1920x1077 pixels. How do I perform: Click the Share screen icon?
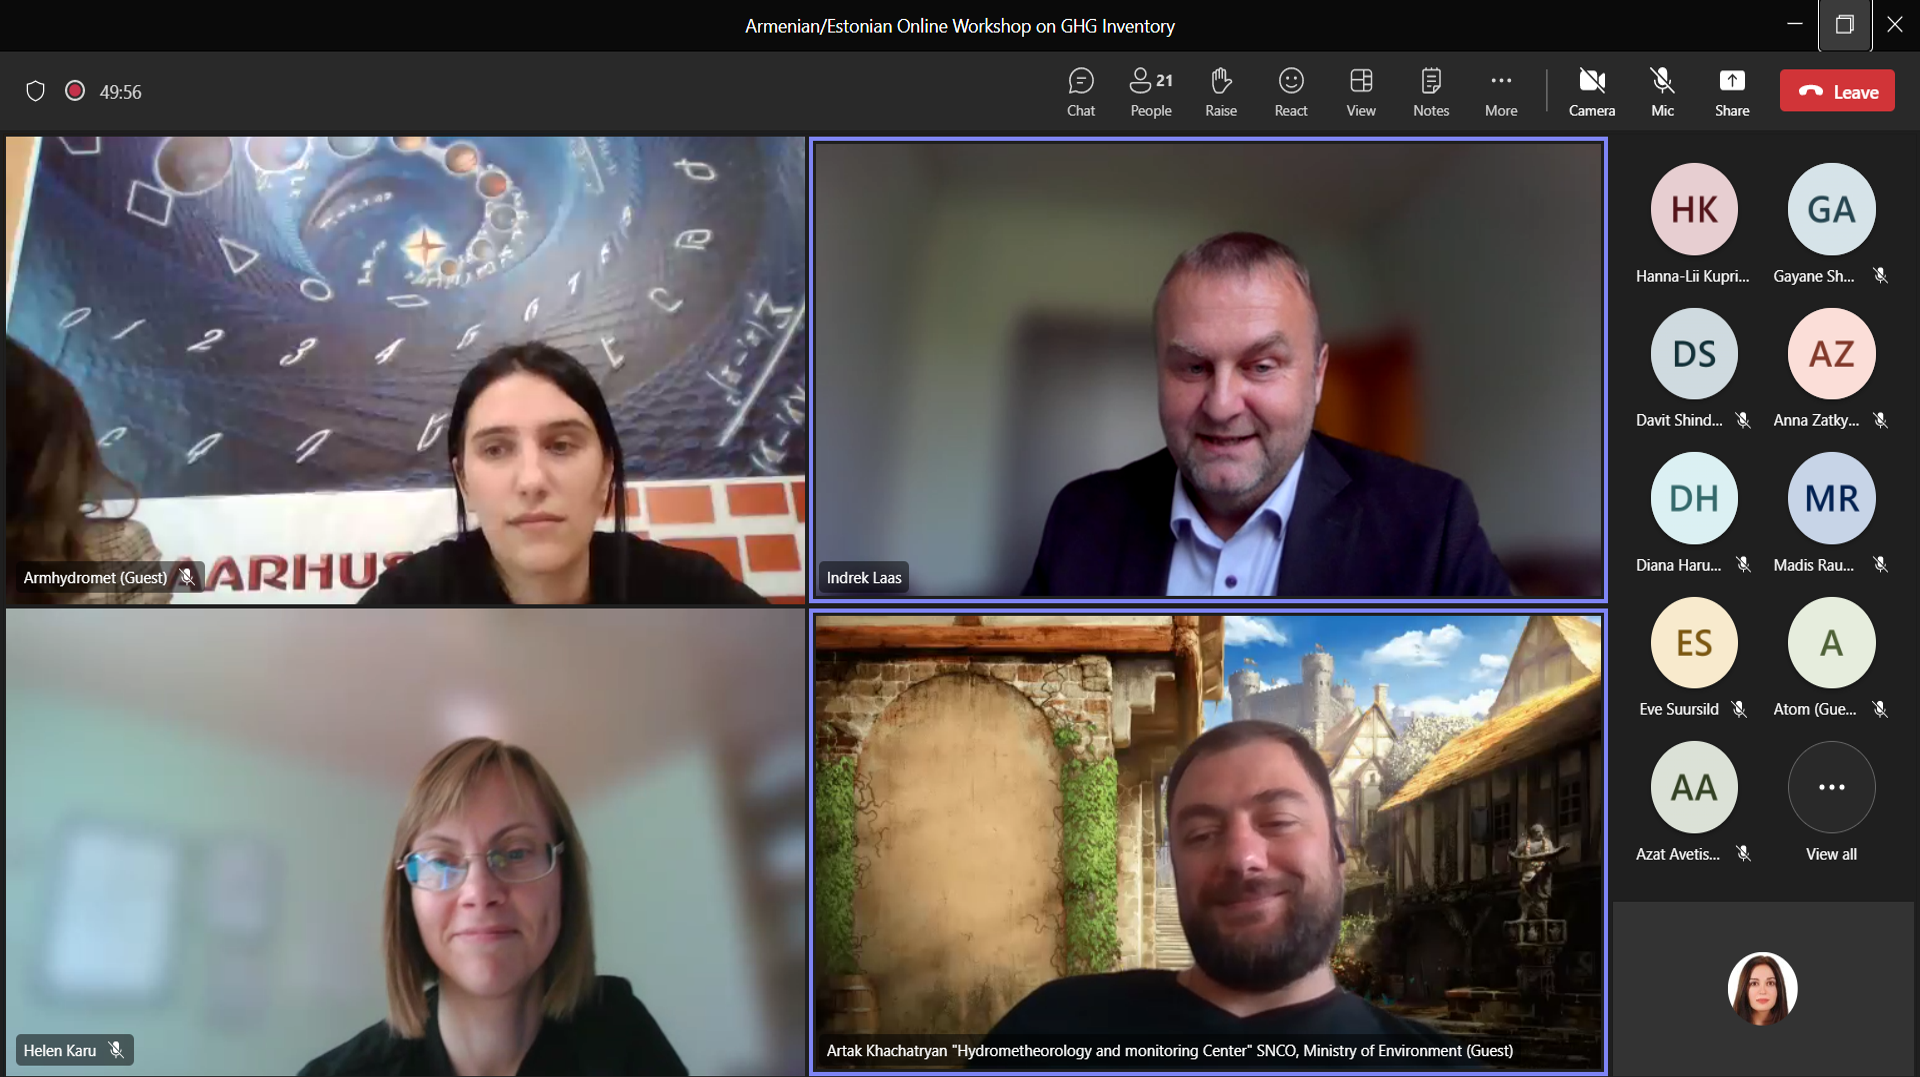point(1731,92)
